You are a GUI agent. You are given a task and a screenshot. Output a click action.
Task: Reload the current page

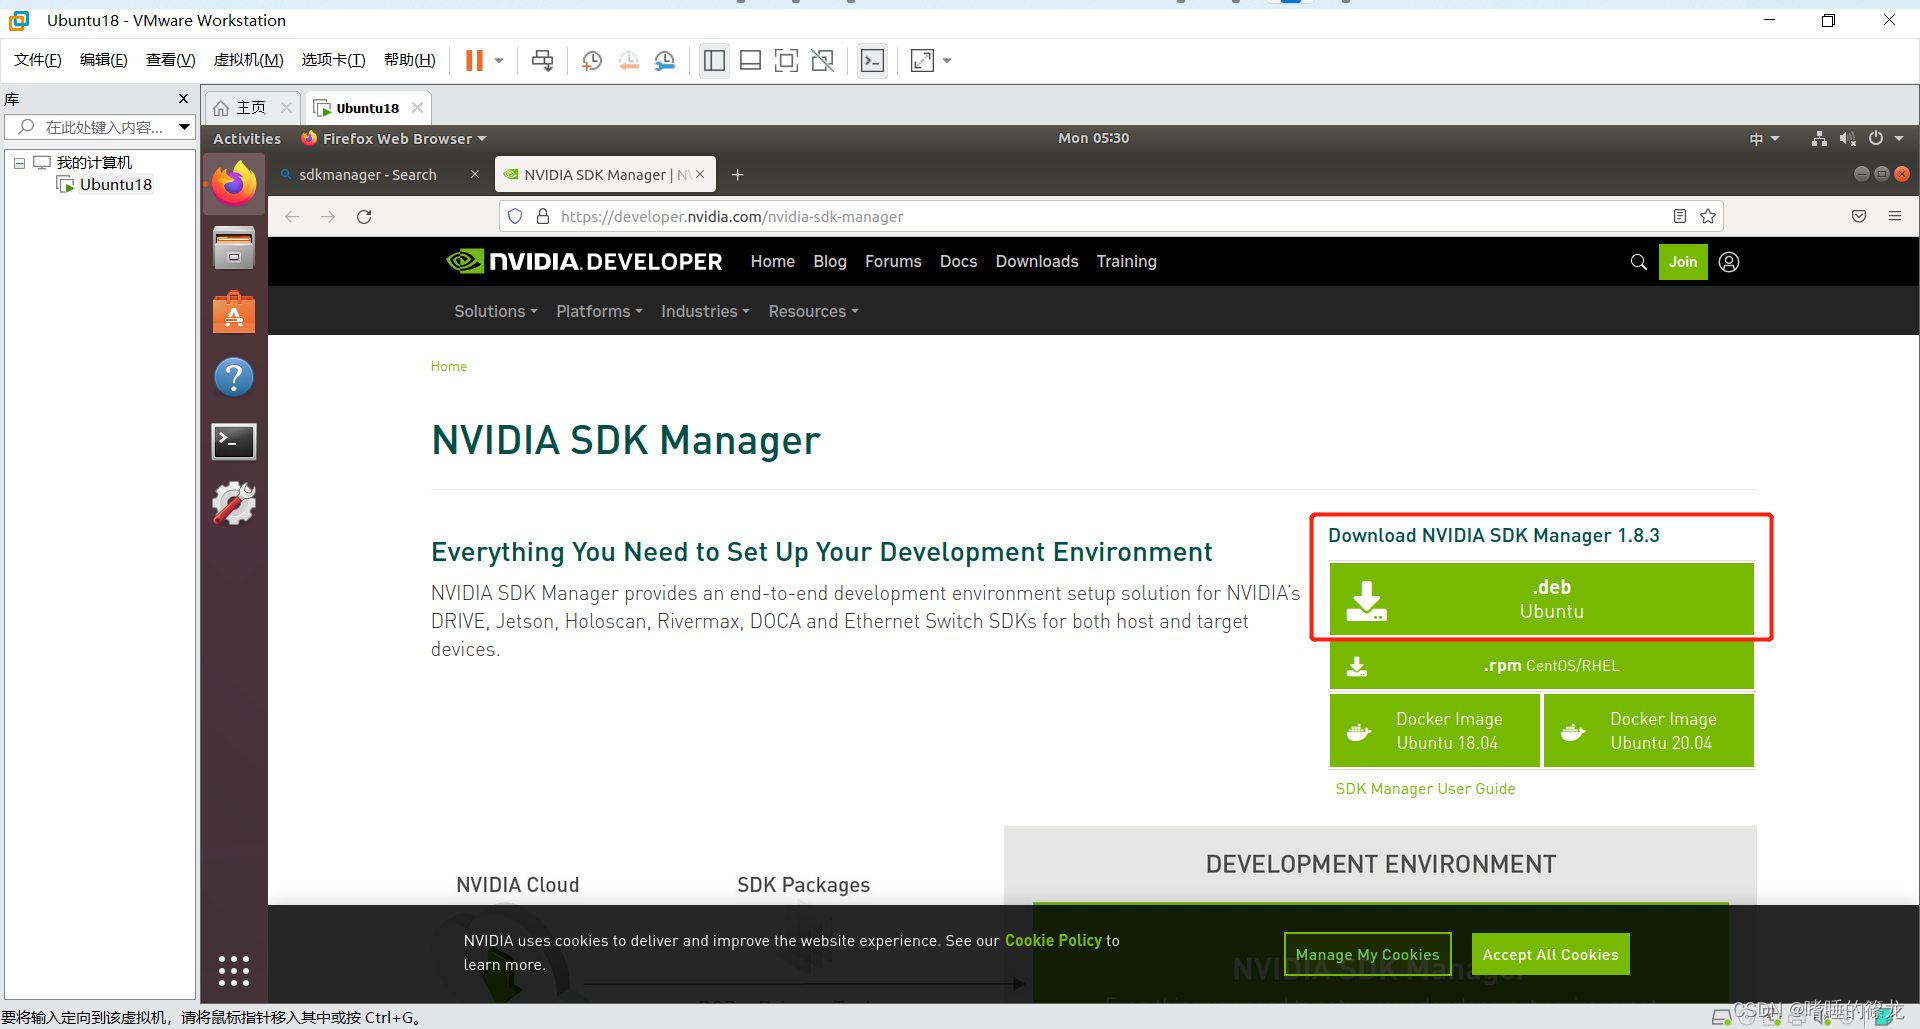[364, 216]
